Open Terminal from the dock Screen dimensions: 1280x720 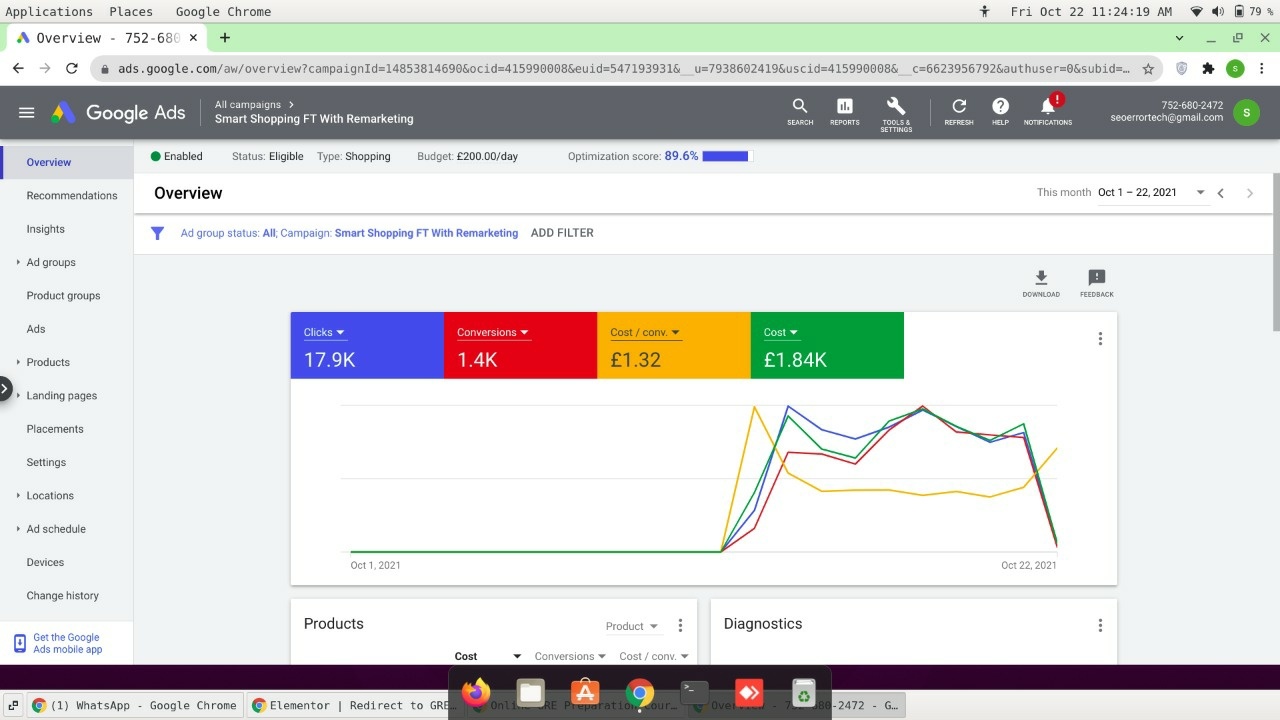coord(694,692)
